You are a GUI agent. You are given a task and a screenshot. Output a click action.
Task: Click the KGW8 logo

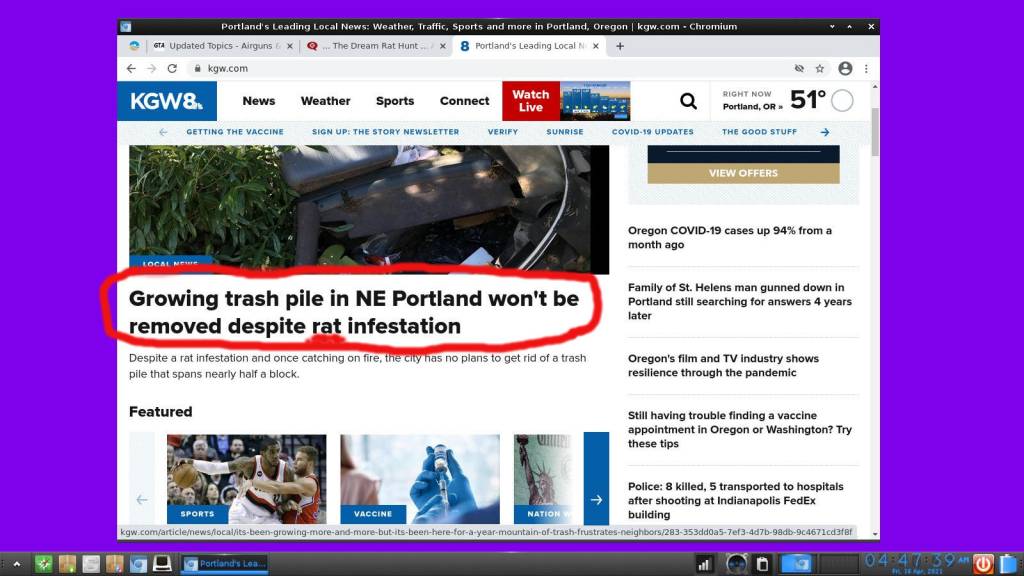point(167,101)
